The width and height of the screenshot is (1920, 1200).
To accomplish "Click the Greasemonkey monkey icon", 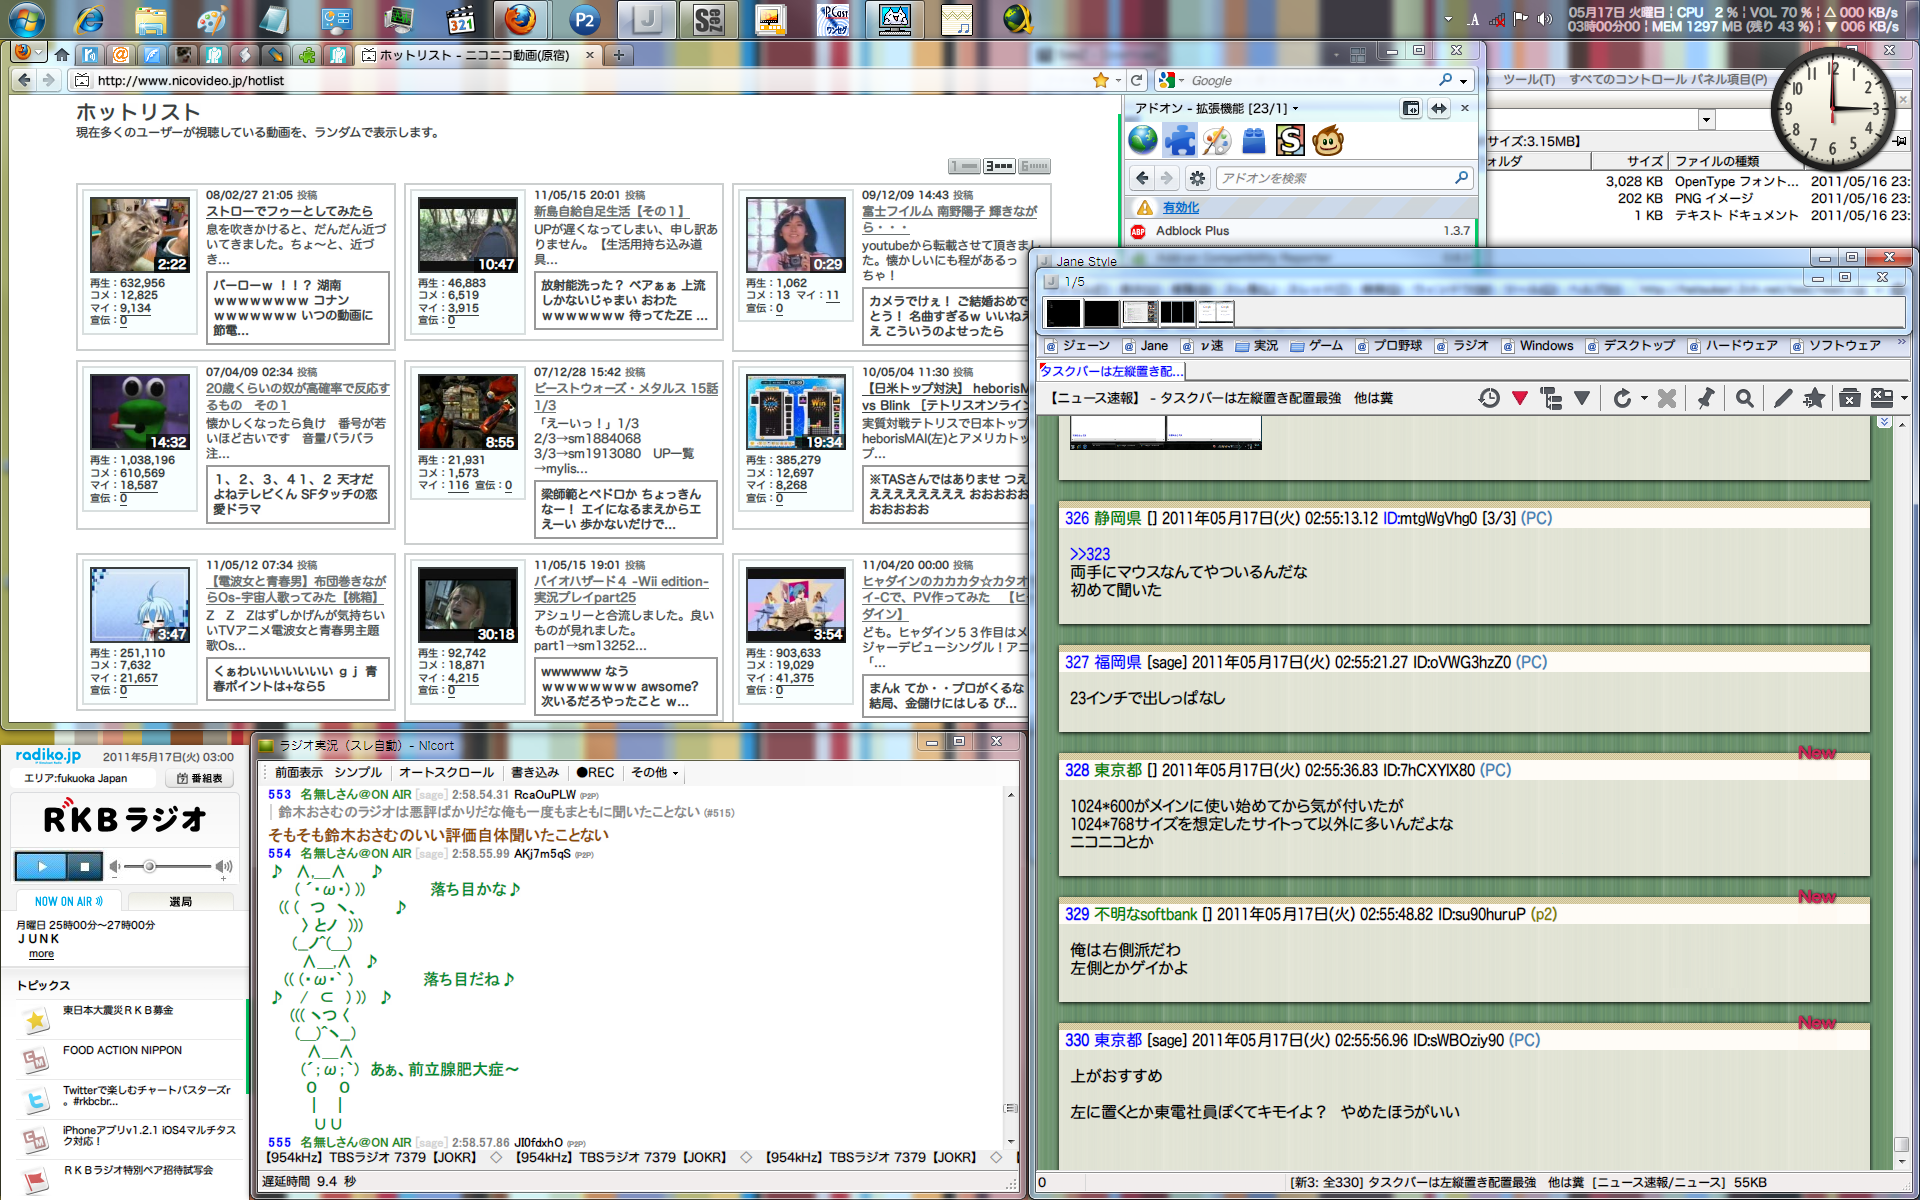I will (x=1328, y=141).
